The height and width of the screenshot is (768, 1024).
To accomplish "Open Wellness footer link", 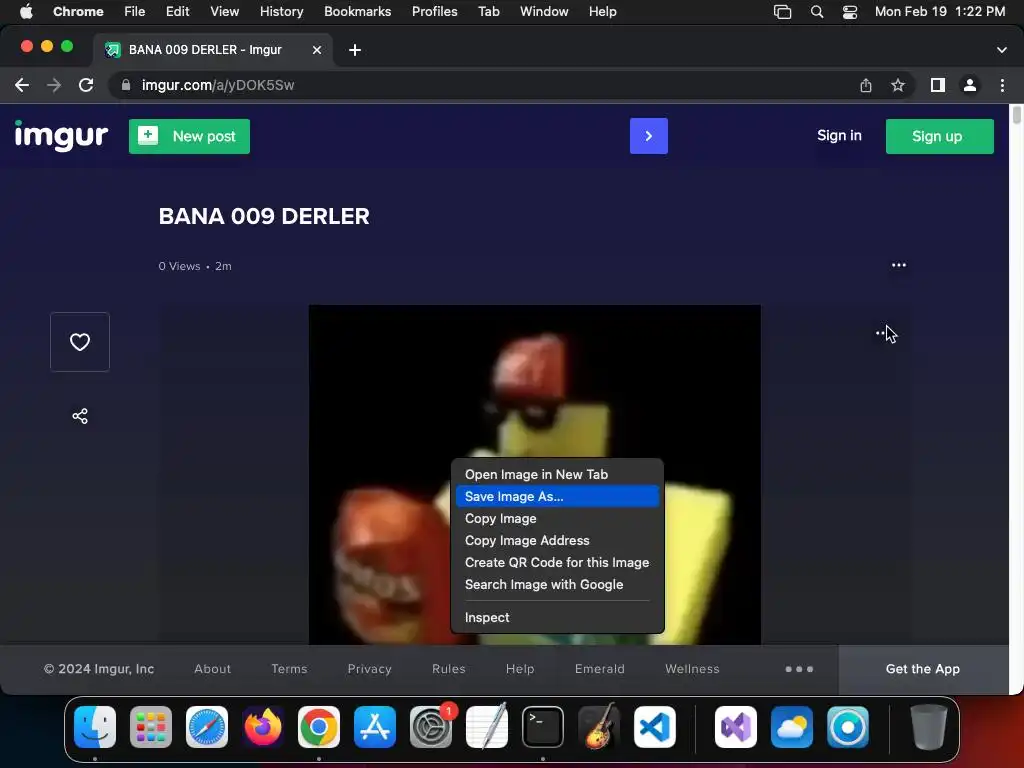I will [692, 669].
